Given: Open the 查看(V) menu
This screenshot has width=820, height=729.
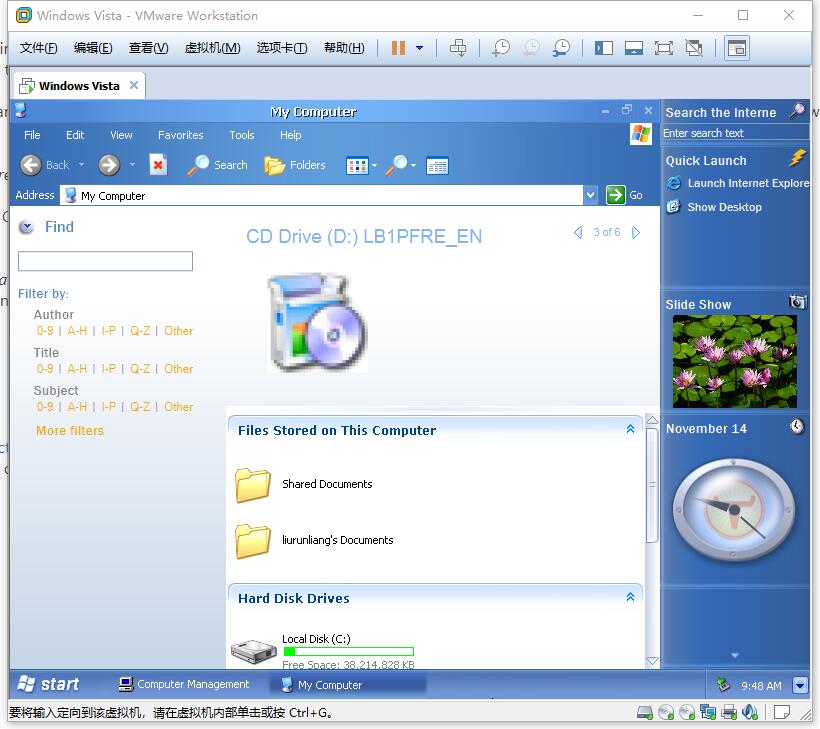Looking at the screenshot, I should point(149,48).
